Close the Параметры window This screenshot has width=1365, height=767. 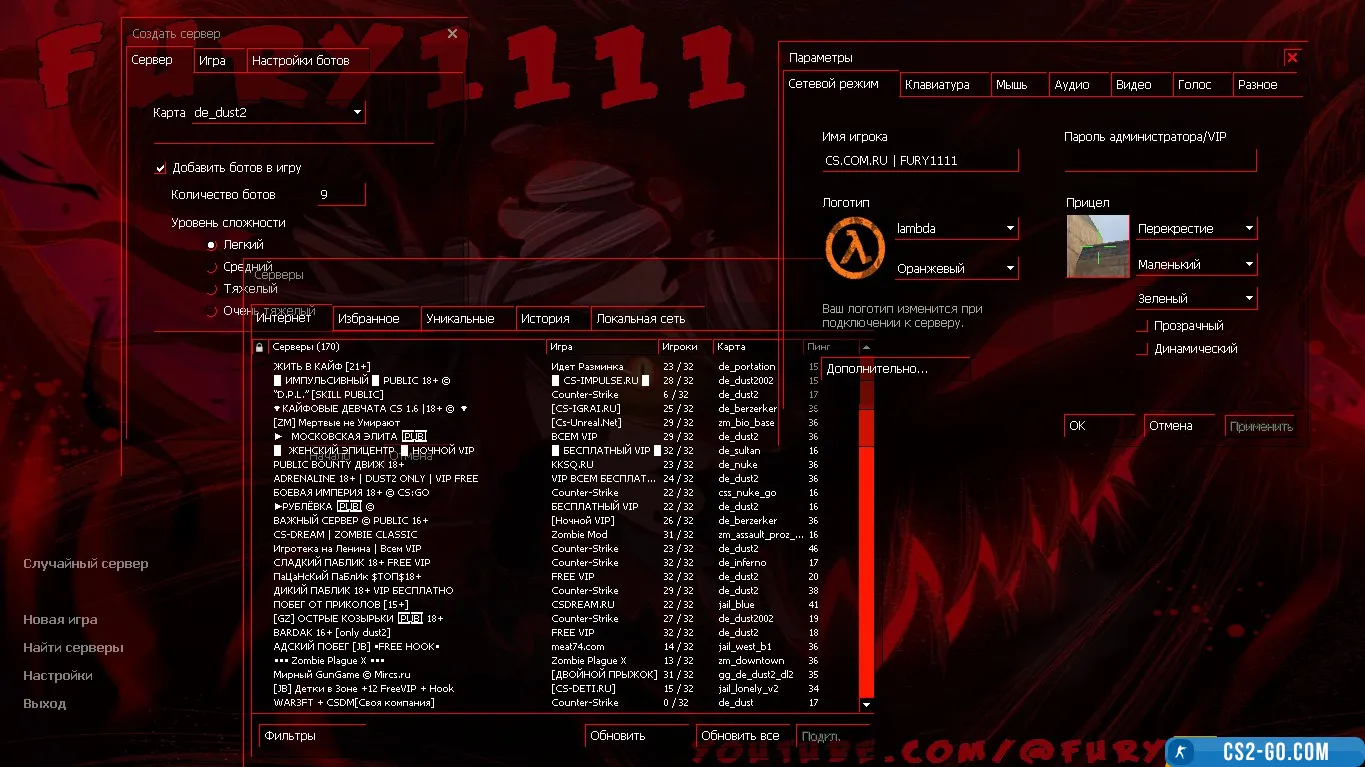point(1292,58)
